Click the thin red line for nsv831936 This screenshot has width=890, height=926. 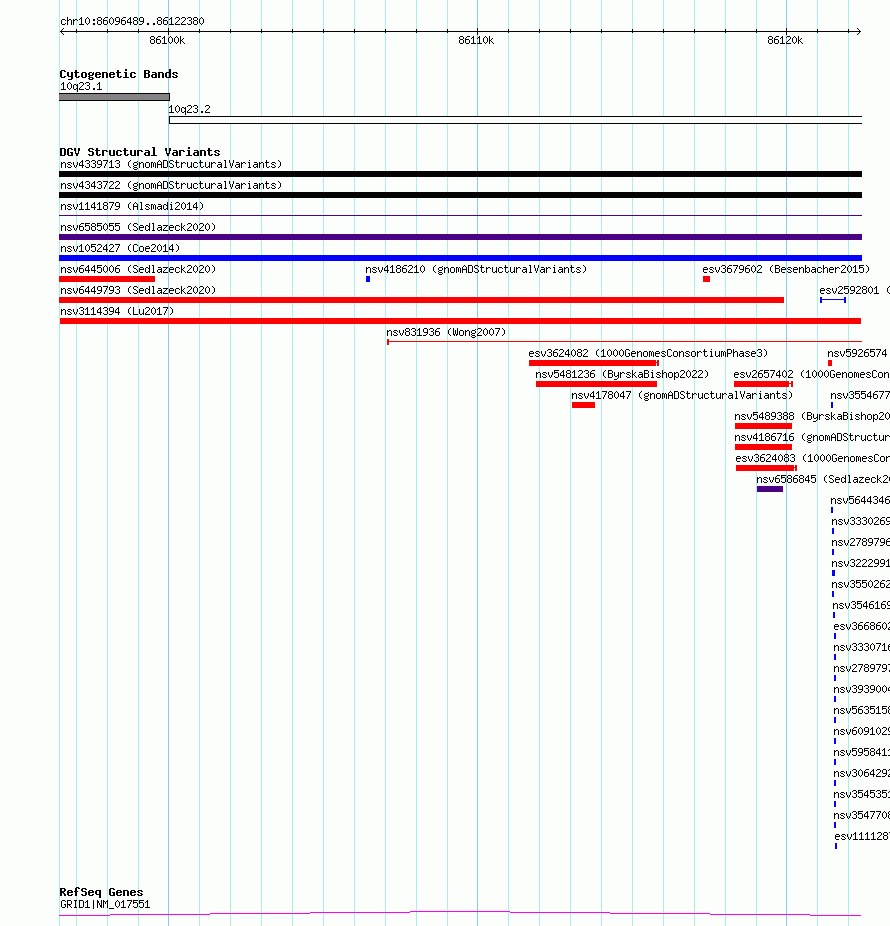(624, 341)
